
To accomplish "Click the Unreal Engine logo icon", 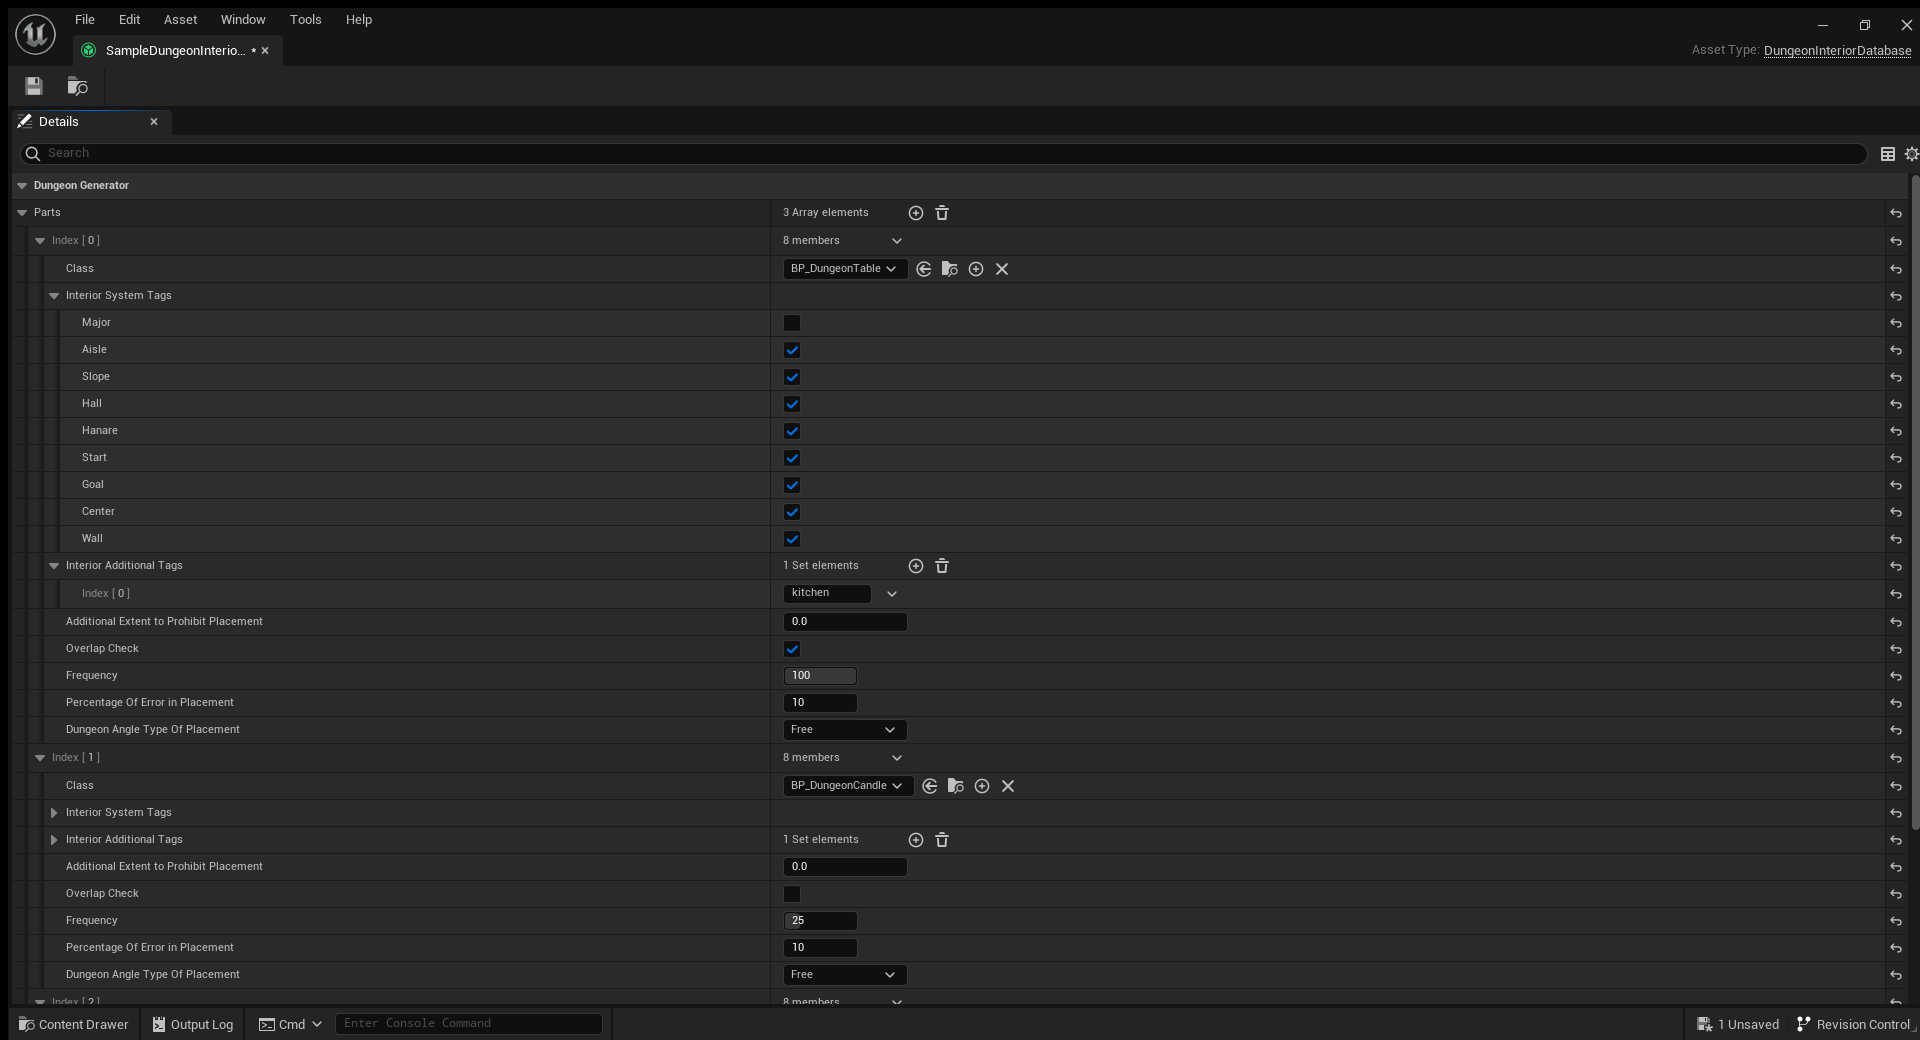I will (35, 34).
